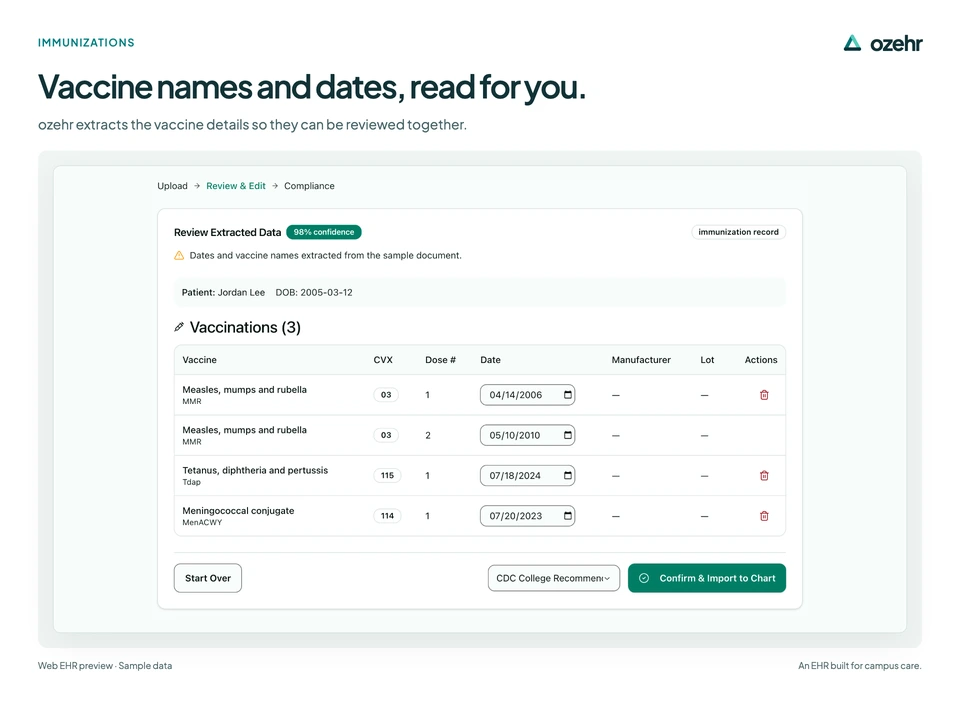Click the Actions column header

[761, 360]
